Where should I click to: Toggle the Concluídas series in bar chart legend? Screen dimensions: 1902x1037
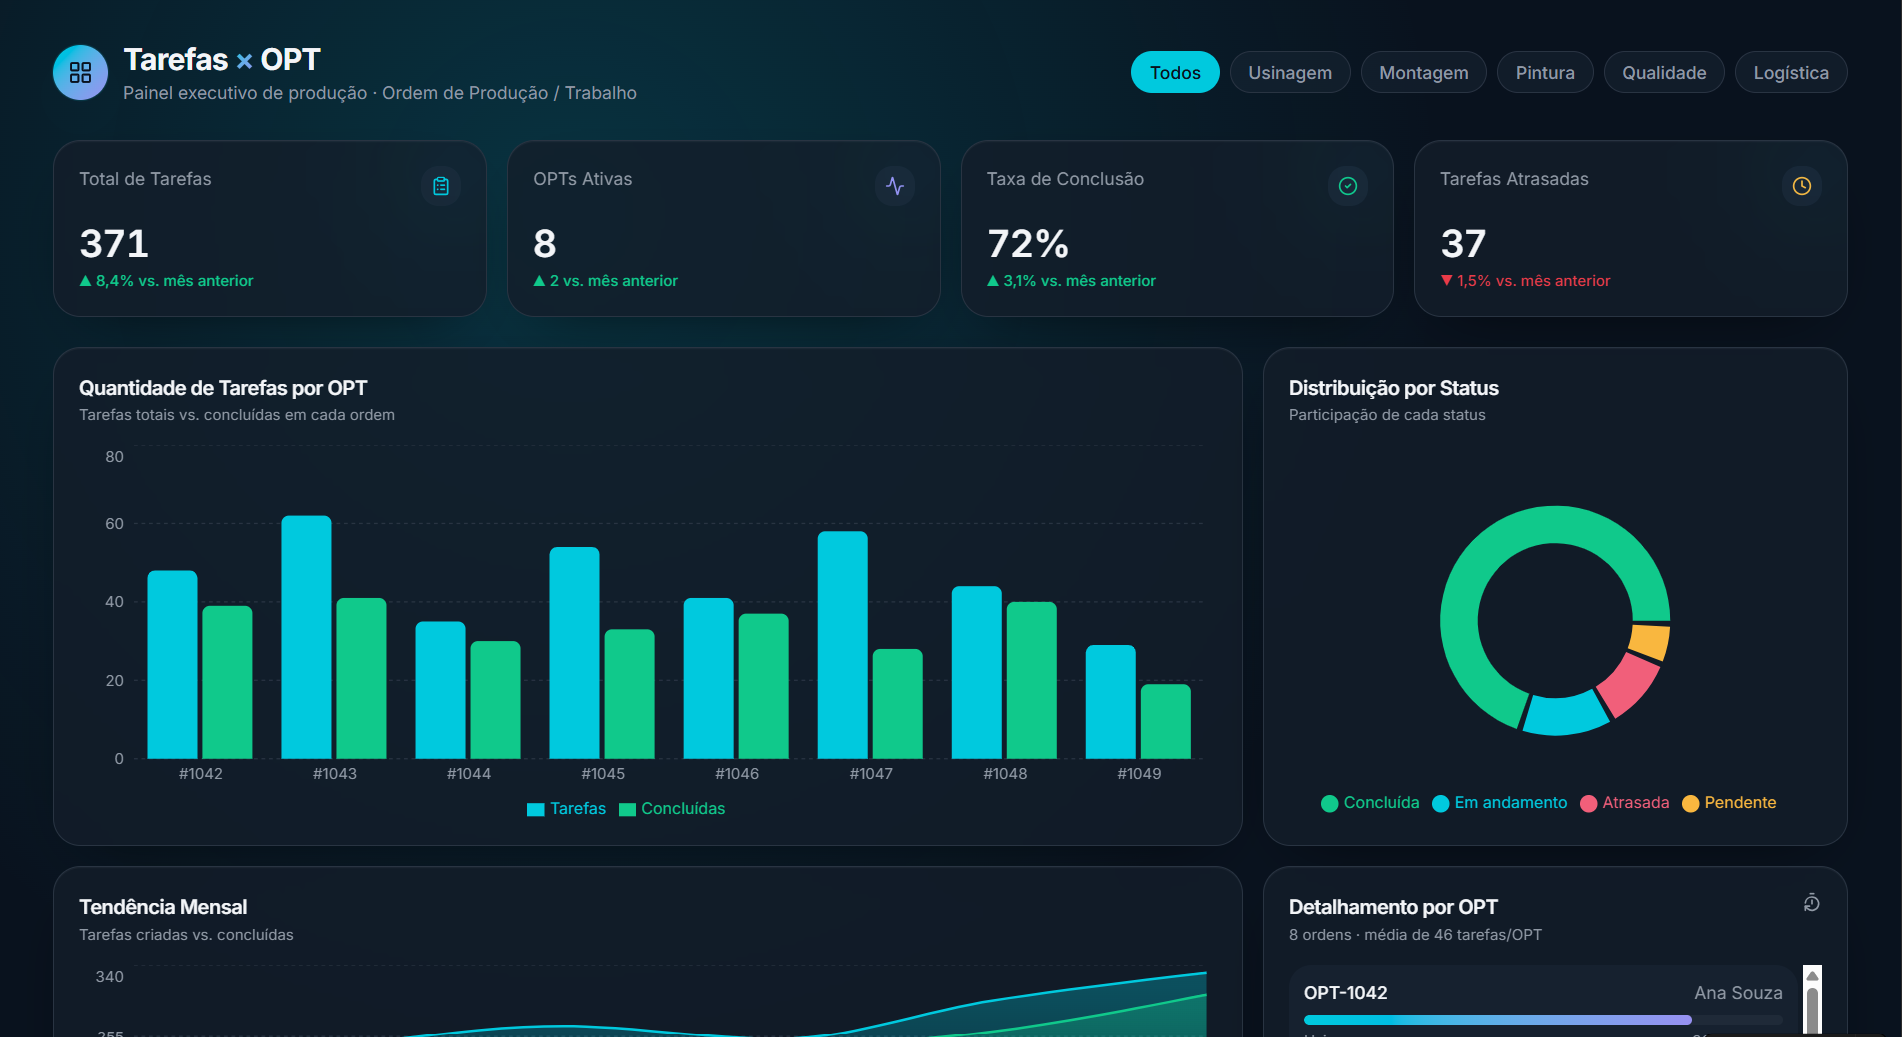672,809
